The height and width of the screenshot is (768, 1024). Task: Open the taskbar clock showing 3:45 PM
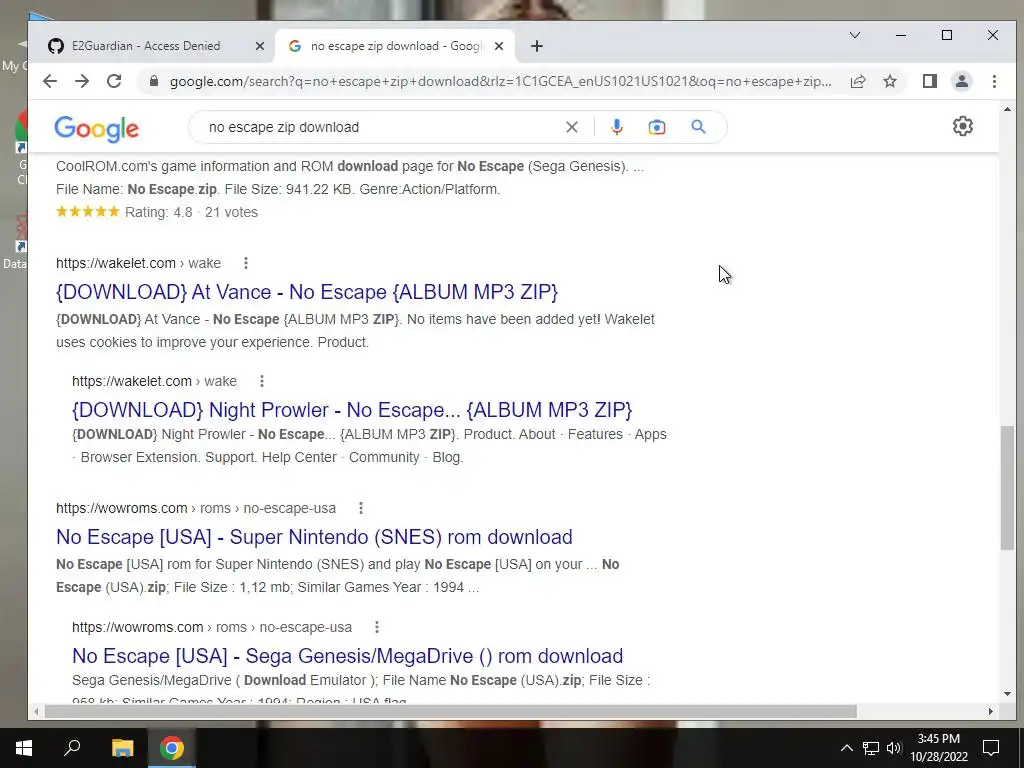pos(938,748)
